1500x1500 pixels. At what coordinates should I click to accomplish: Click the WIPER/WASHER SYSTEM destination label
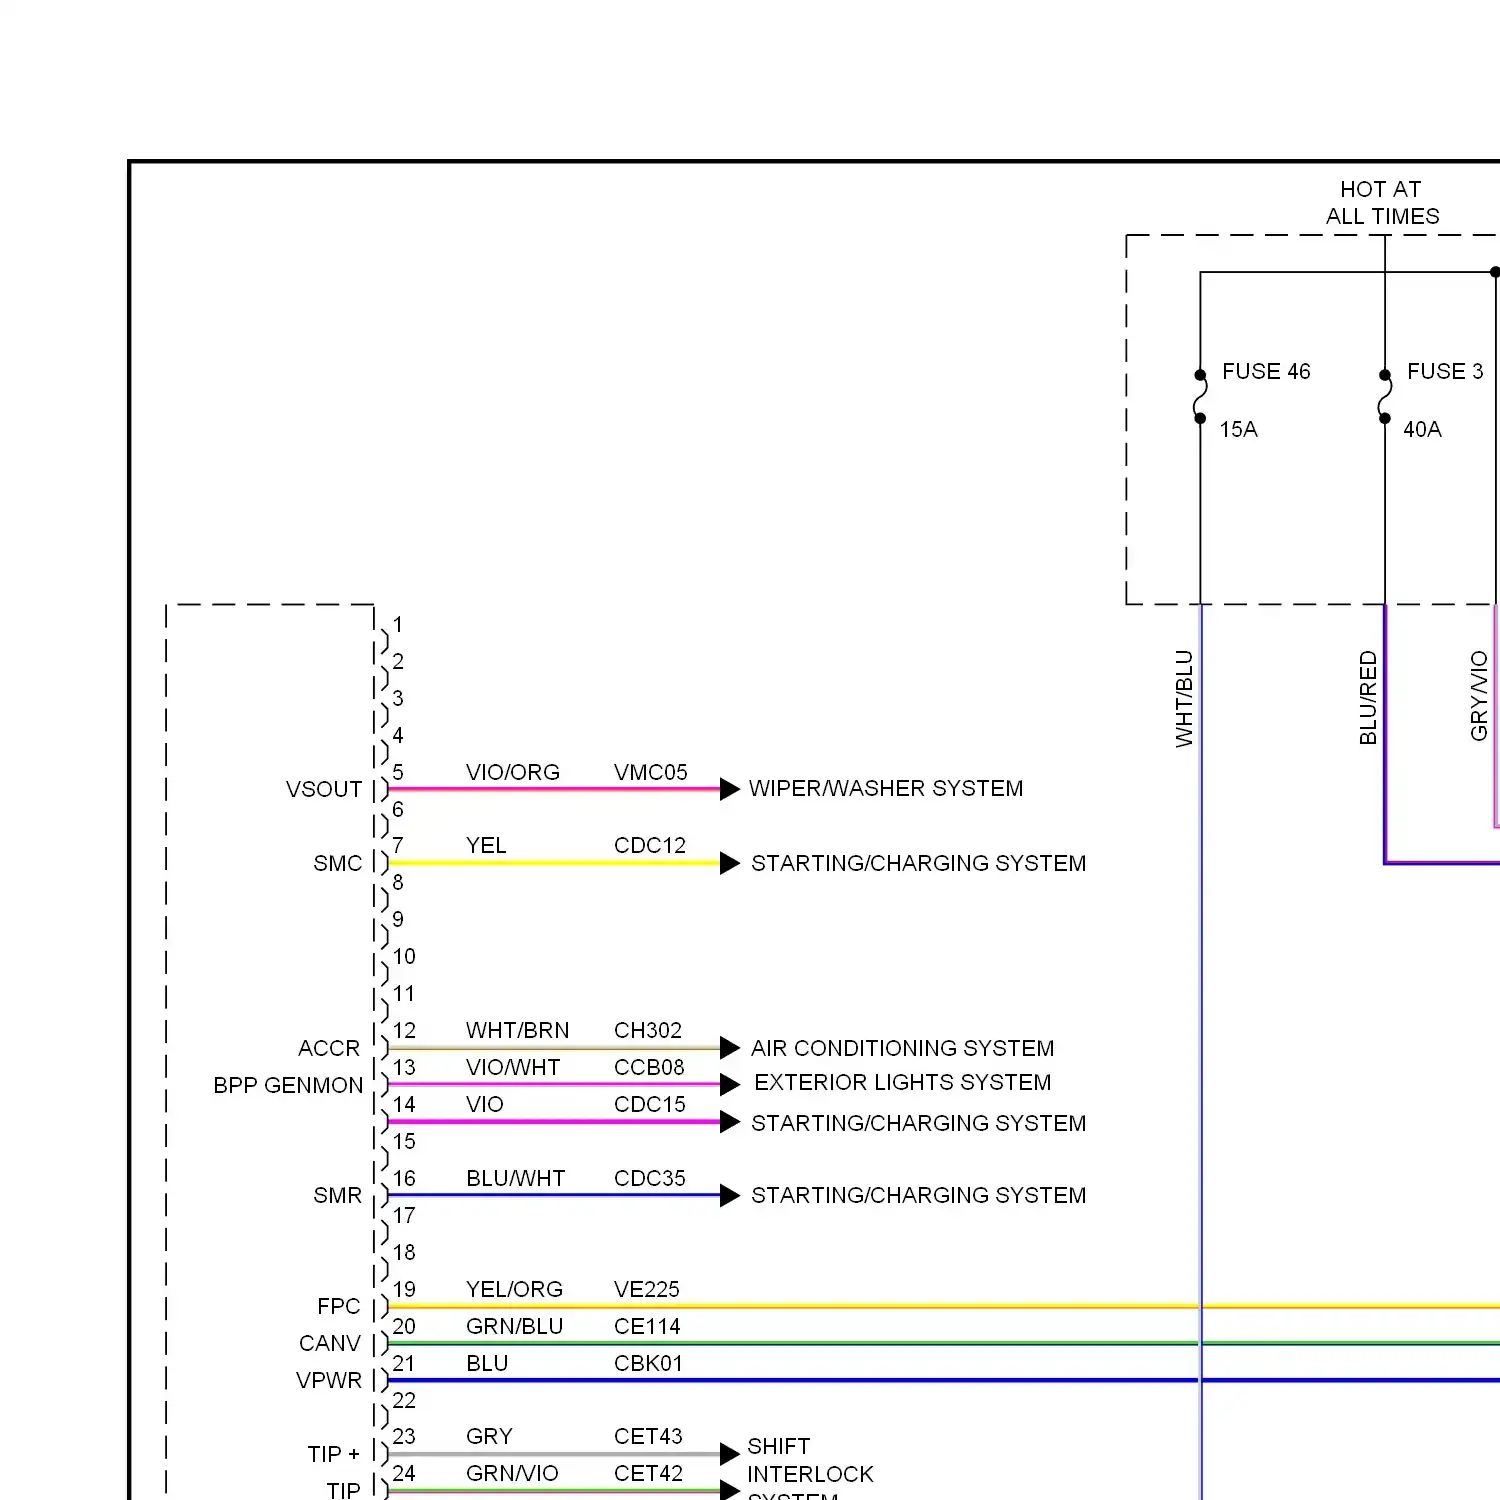886,788
